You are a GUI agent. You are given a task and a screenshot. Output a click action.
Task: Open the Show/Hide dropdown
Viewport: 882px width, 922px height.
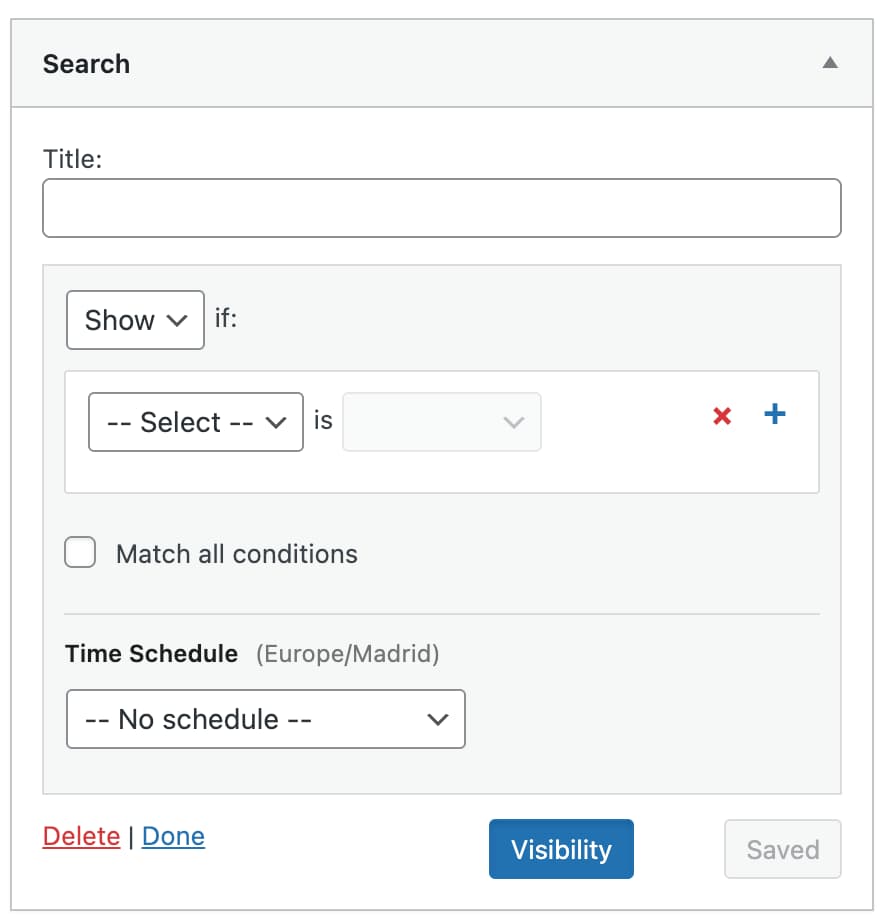(135, 320)
